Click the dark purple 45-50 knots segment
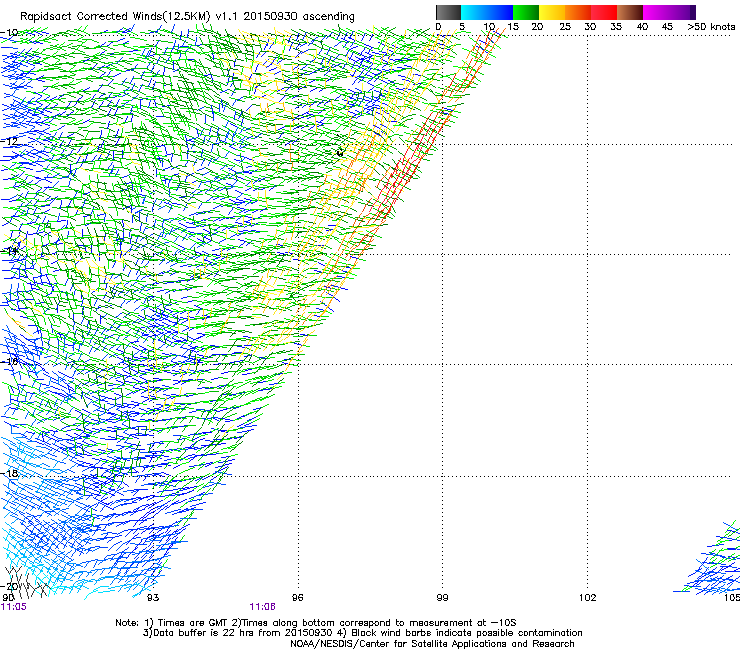 (682, 12)
